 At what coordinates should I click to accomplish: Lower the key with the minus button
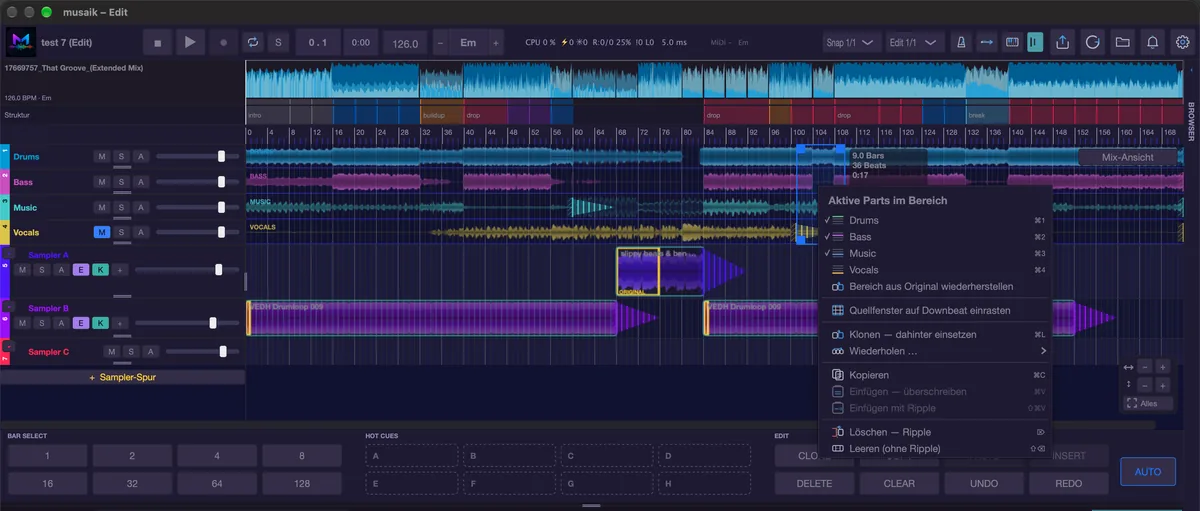click(x=440, y=44)
